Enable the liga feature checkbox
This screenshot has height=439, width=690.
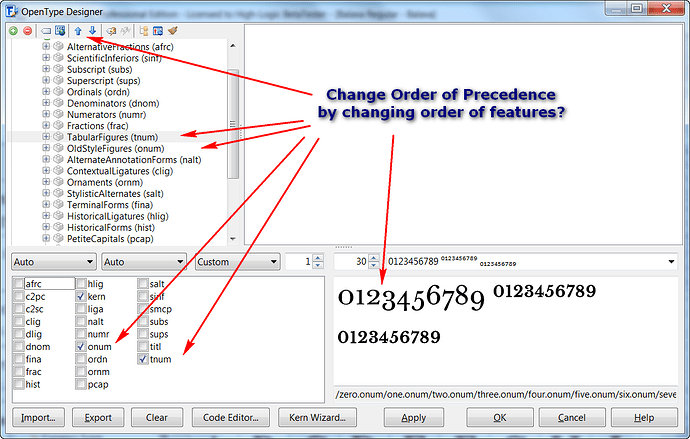(x=81, y=309)
